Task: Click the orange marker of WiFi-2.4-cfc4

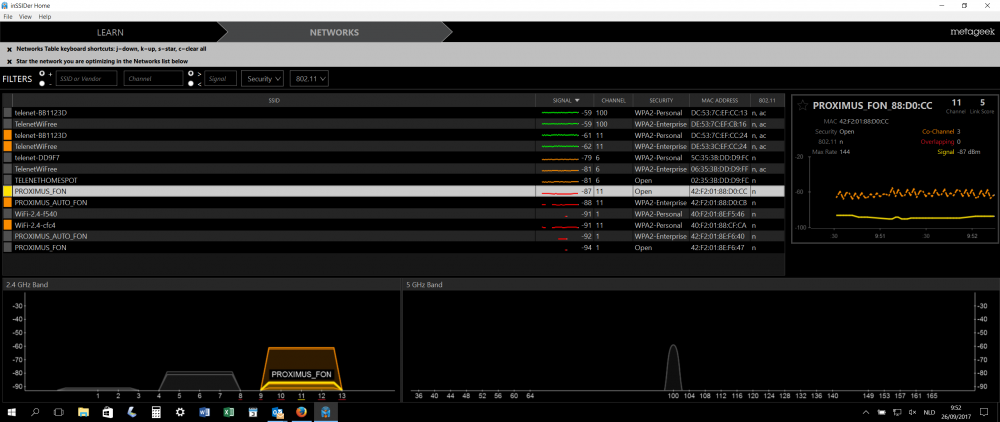Action: click(x=8, y=225)
